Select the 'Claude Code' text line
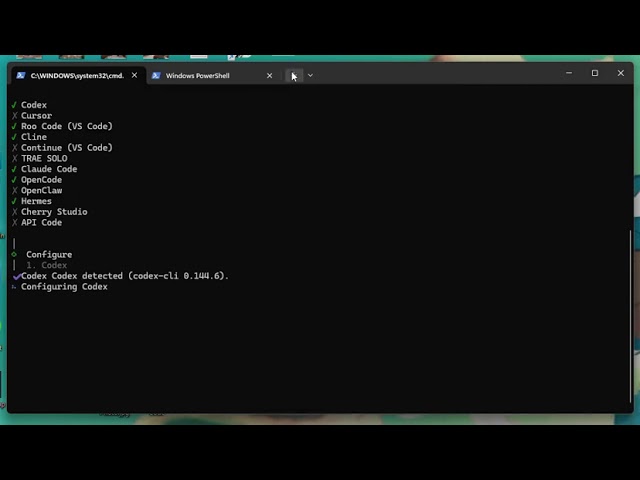 click(49, 169)
